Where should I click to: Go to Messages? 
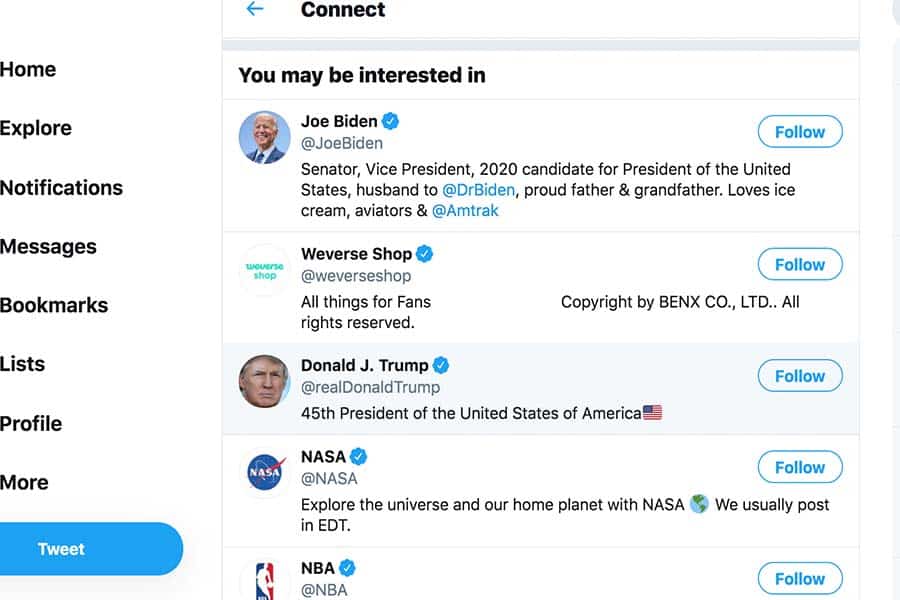48,247
